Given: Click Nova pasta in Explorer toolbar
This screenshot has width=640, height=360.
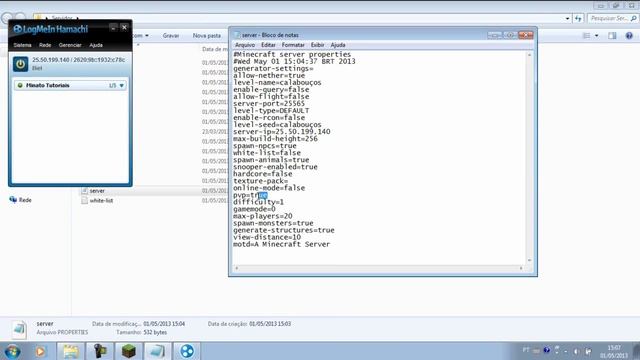Looking at the screenshot, I should coord(207,36).
